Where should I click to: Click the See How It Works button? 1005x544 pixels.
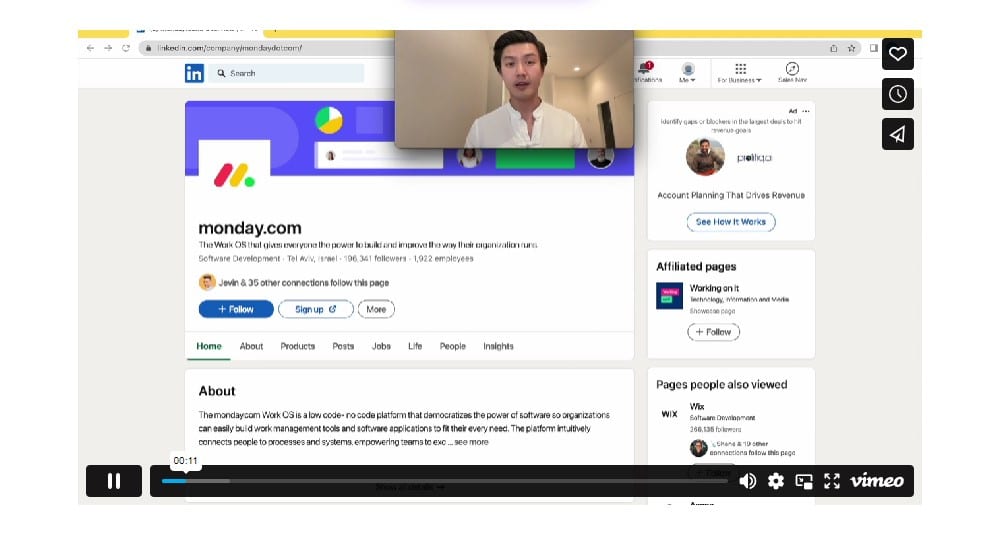[730, 222]
